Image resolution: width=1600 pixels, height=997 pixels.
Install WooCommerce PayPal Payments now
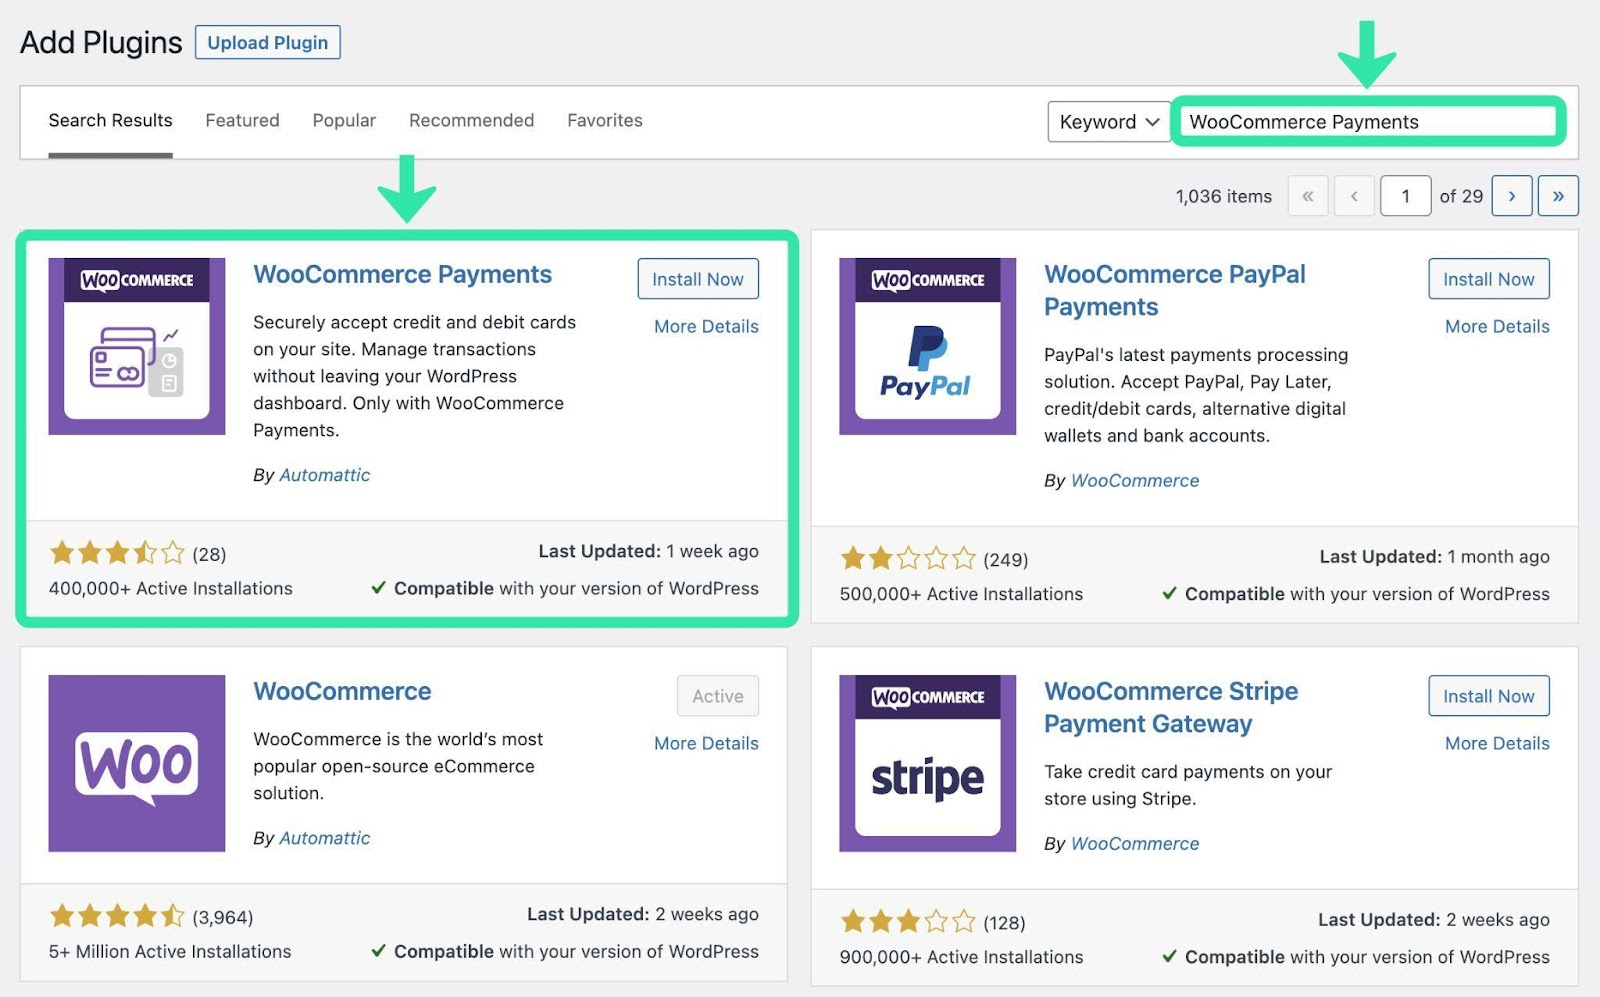[x=1489, y=279]
